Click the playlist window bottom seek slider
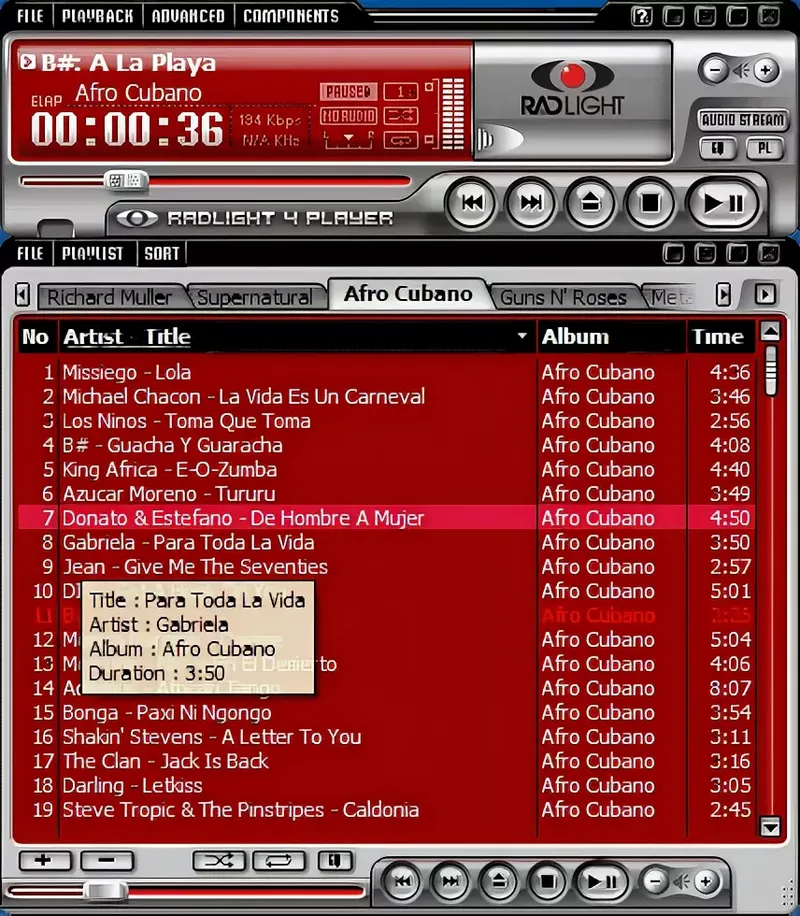 (106, 891)
